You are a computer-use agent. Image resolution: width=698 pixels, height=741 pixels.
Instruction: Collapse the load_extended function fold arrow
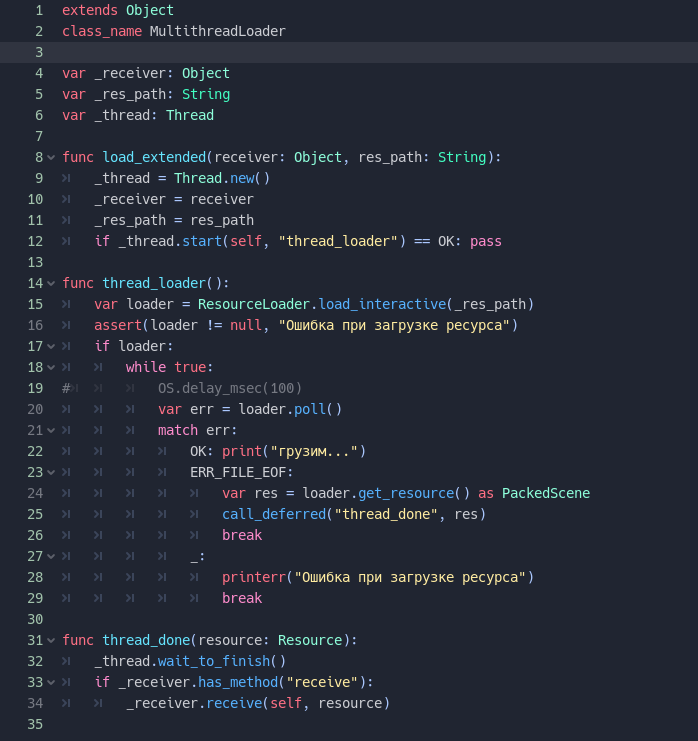pos(51,157)
